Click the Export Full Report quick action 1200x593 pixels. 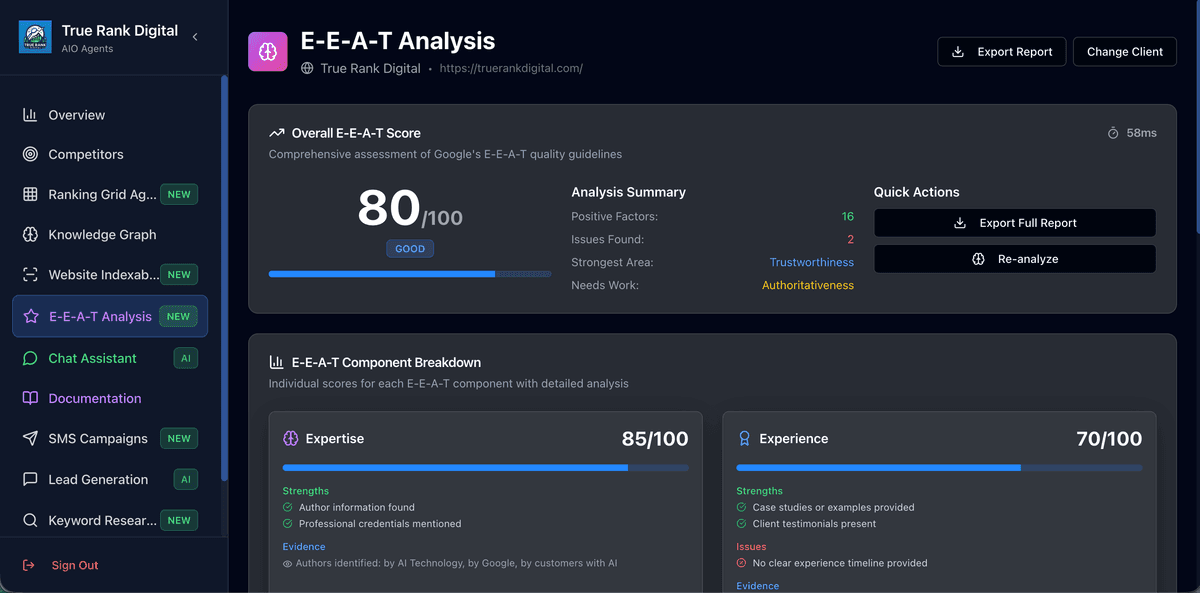tap(1015, 223)
